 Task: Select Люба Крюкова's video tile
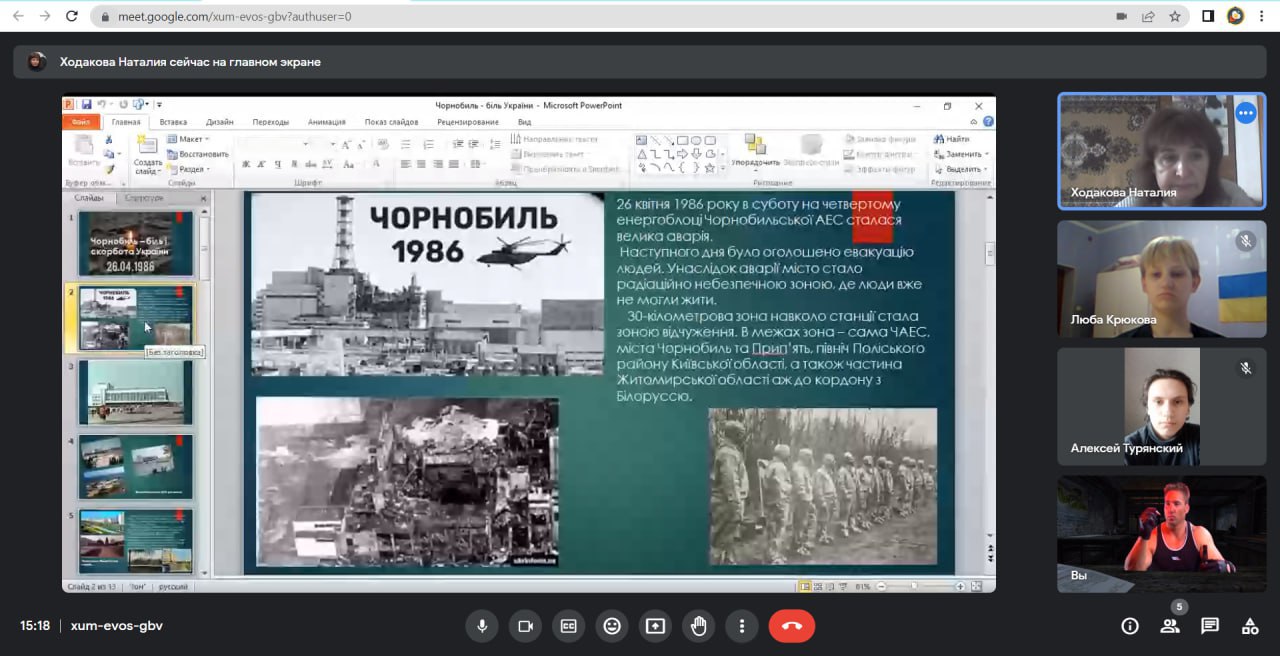click(x=1161, y=278)
